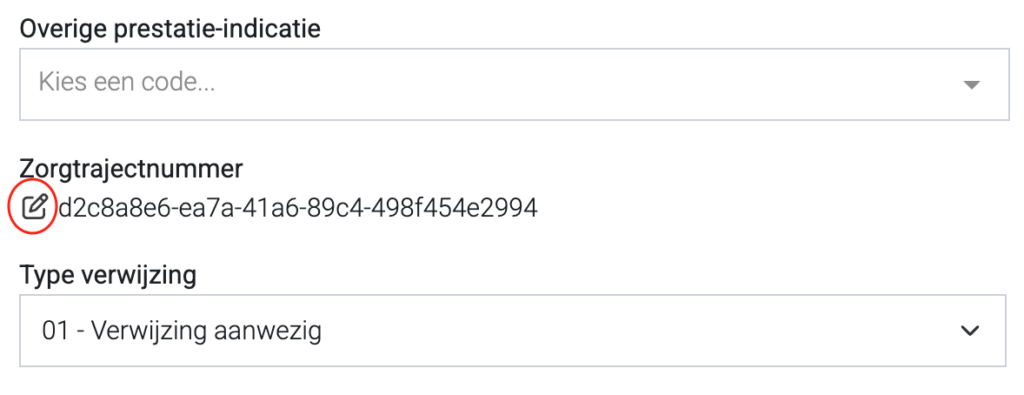Edit the care trajectory number via pencil

coord(35,207)
